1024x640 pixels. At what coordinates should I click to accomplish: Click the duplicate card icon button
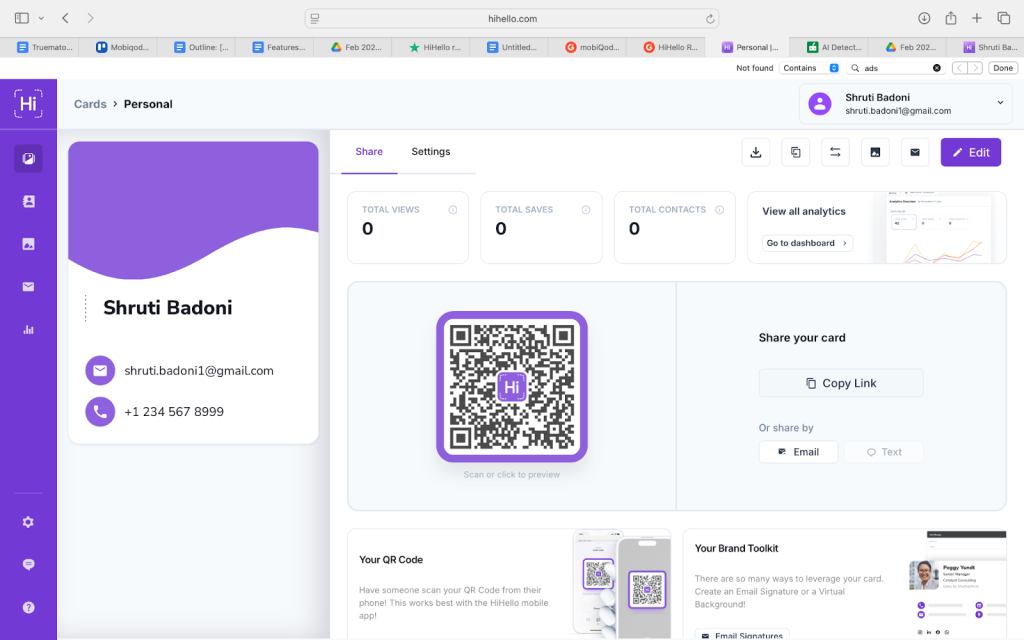point(796,152)
